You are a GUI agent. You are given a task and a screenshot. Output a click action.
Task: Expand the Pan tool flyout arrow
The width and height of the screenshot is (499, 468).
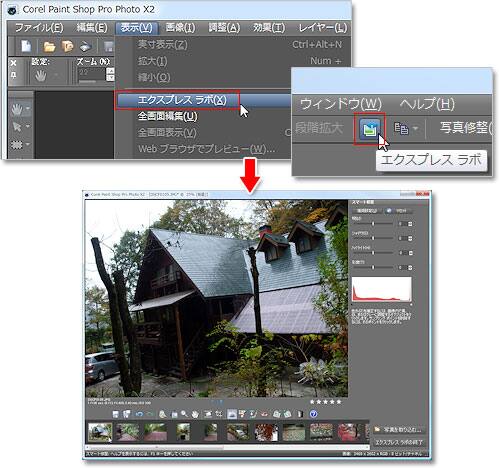28,108
